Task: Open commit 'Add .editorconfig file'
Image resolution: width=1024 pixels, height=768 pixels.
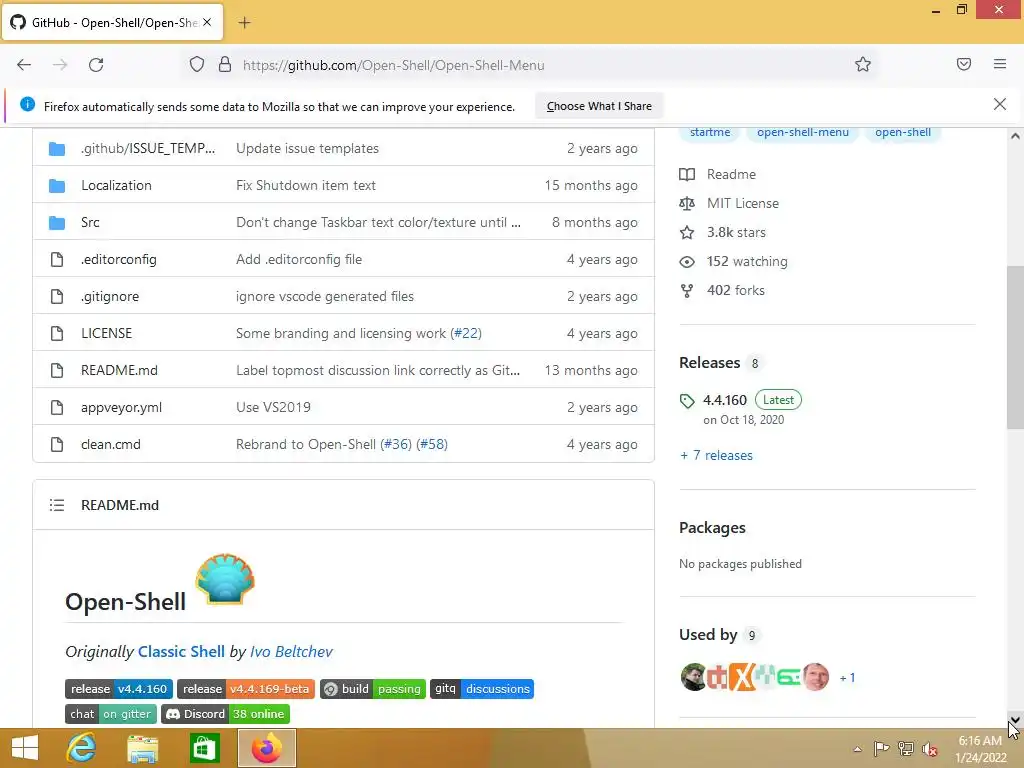Action: pyautogui.click(x=298, y=259)
